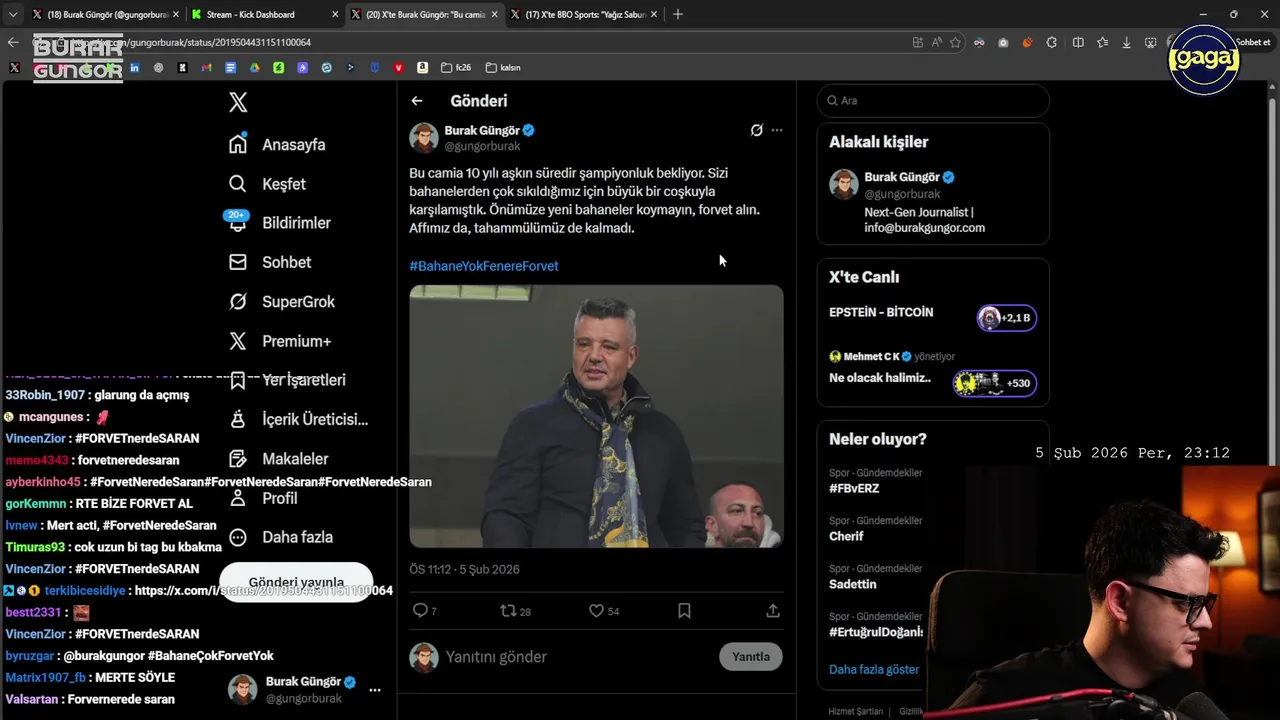1280x720 pixels.
Task: Click the browser back arrow
Action: tap(13, 42)
